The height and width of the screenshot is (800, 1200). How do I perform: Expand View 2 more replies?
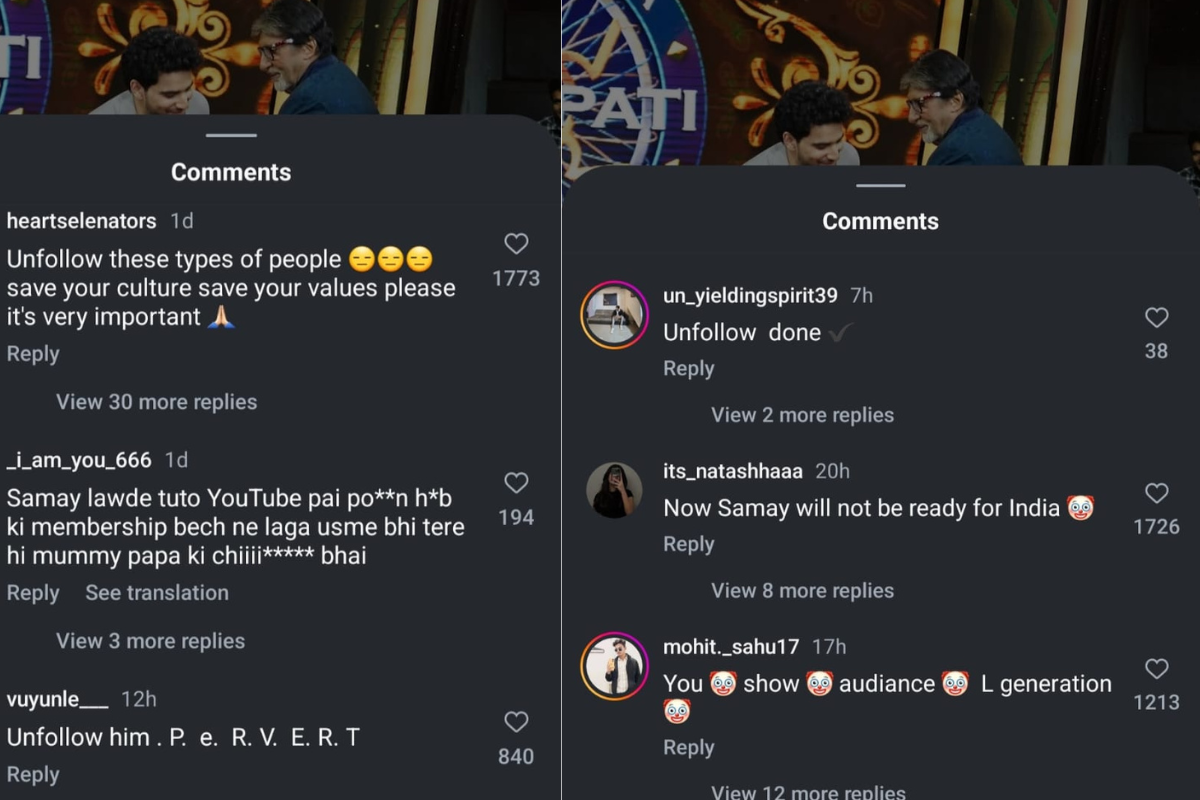coord(802,415)
